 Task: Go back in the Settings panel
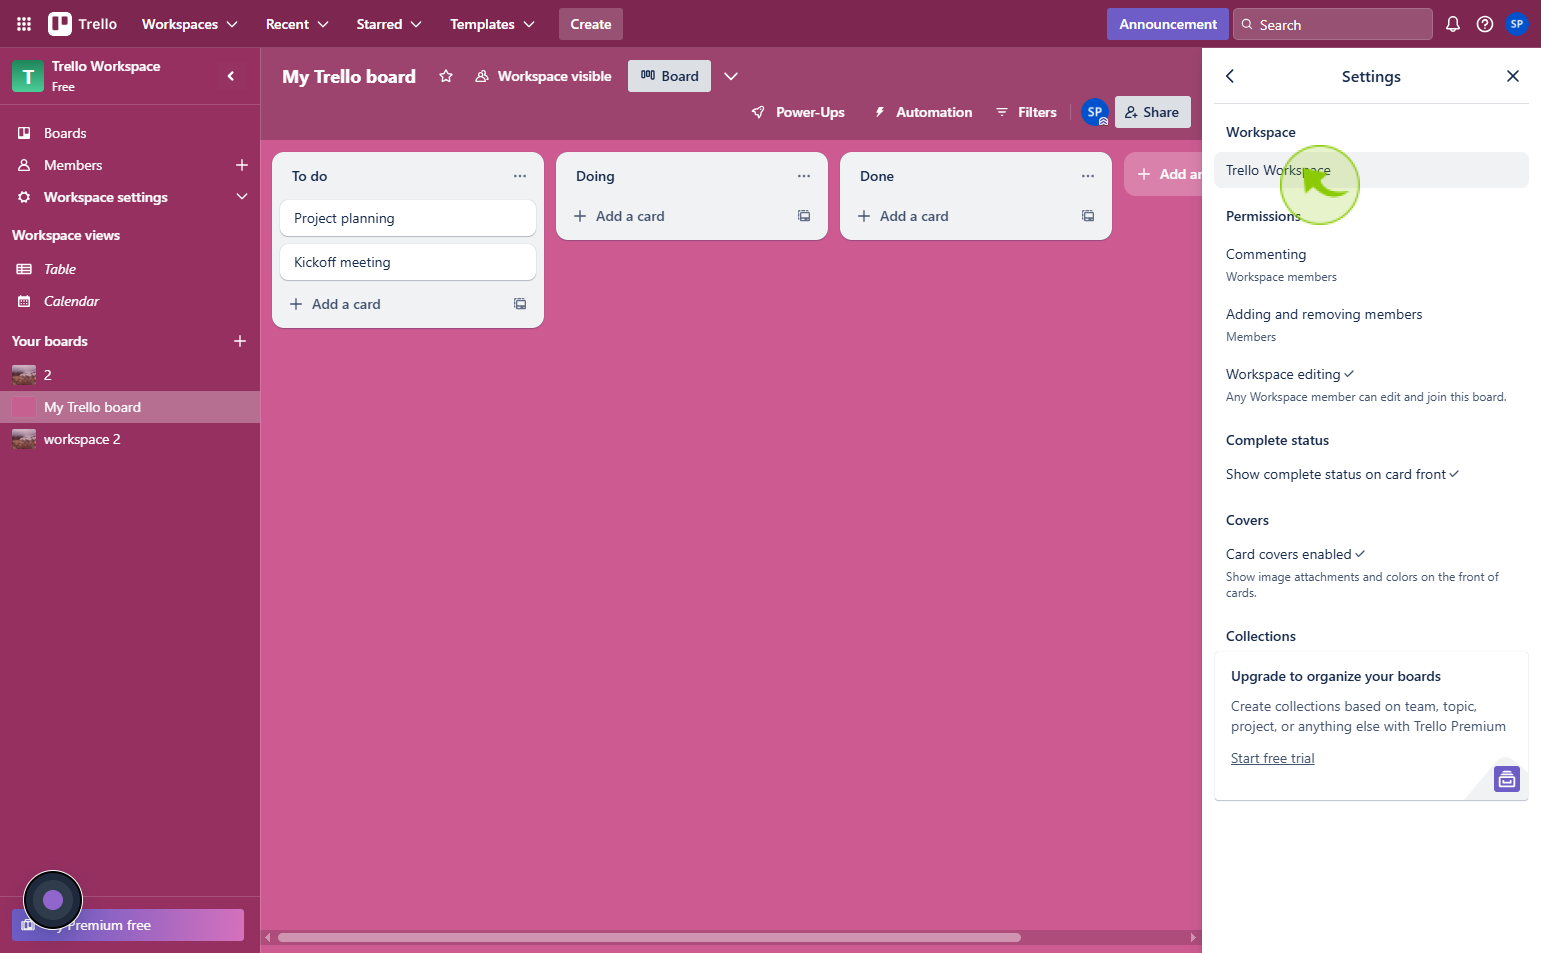click(1230, 76)
